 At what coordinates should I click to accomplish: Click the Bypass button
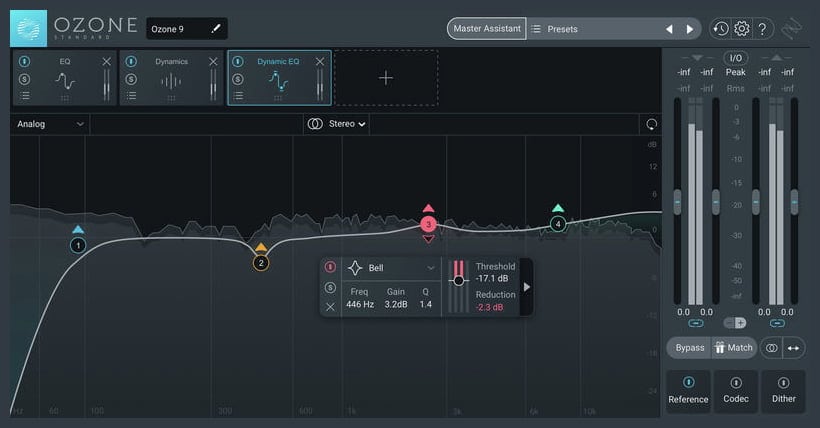coord(689,347)
